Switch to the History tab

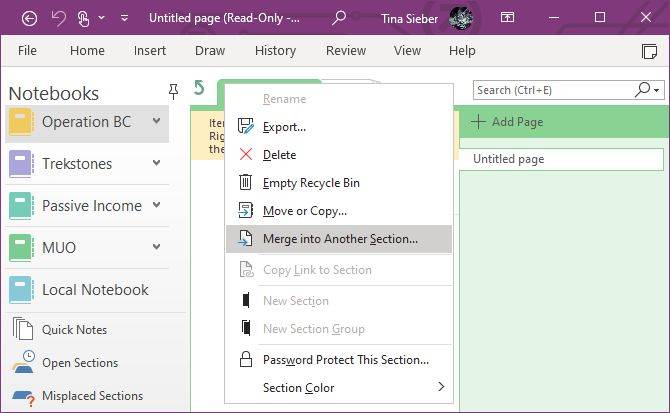275,50
